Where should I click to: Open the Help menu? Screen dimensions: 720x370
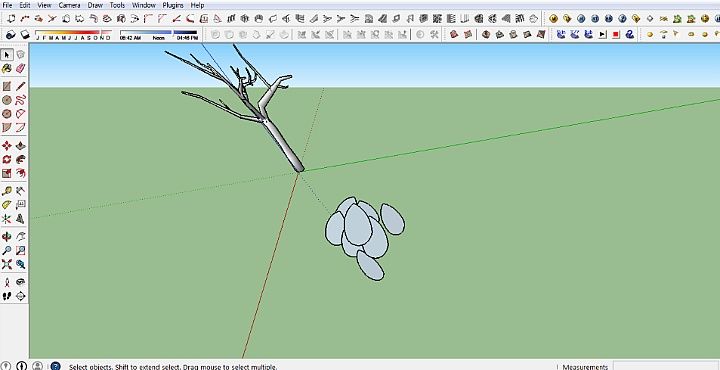pos(197,5)
